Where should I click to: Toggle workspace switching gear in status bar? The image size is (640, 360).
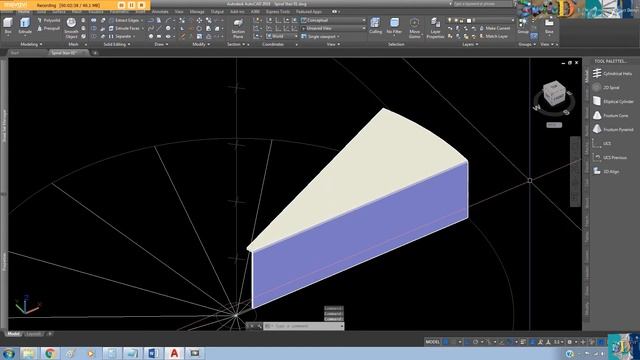tap(570, 342)
